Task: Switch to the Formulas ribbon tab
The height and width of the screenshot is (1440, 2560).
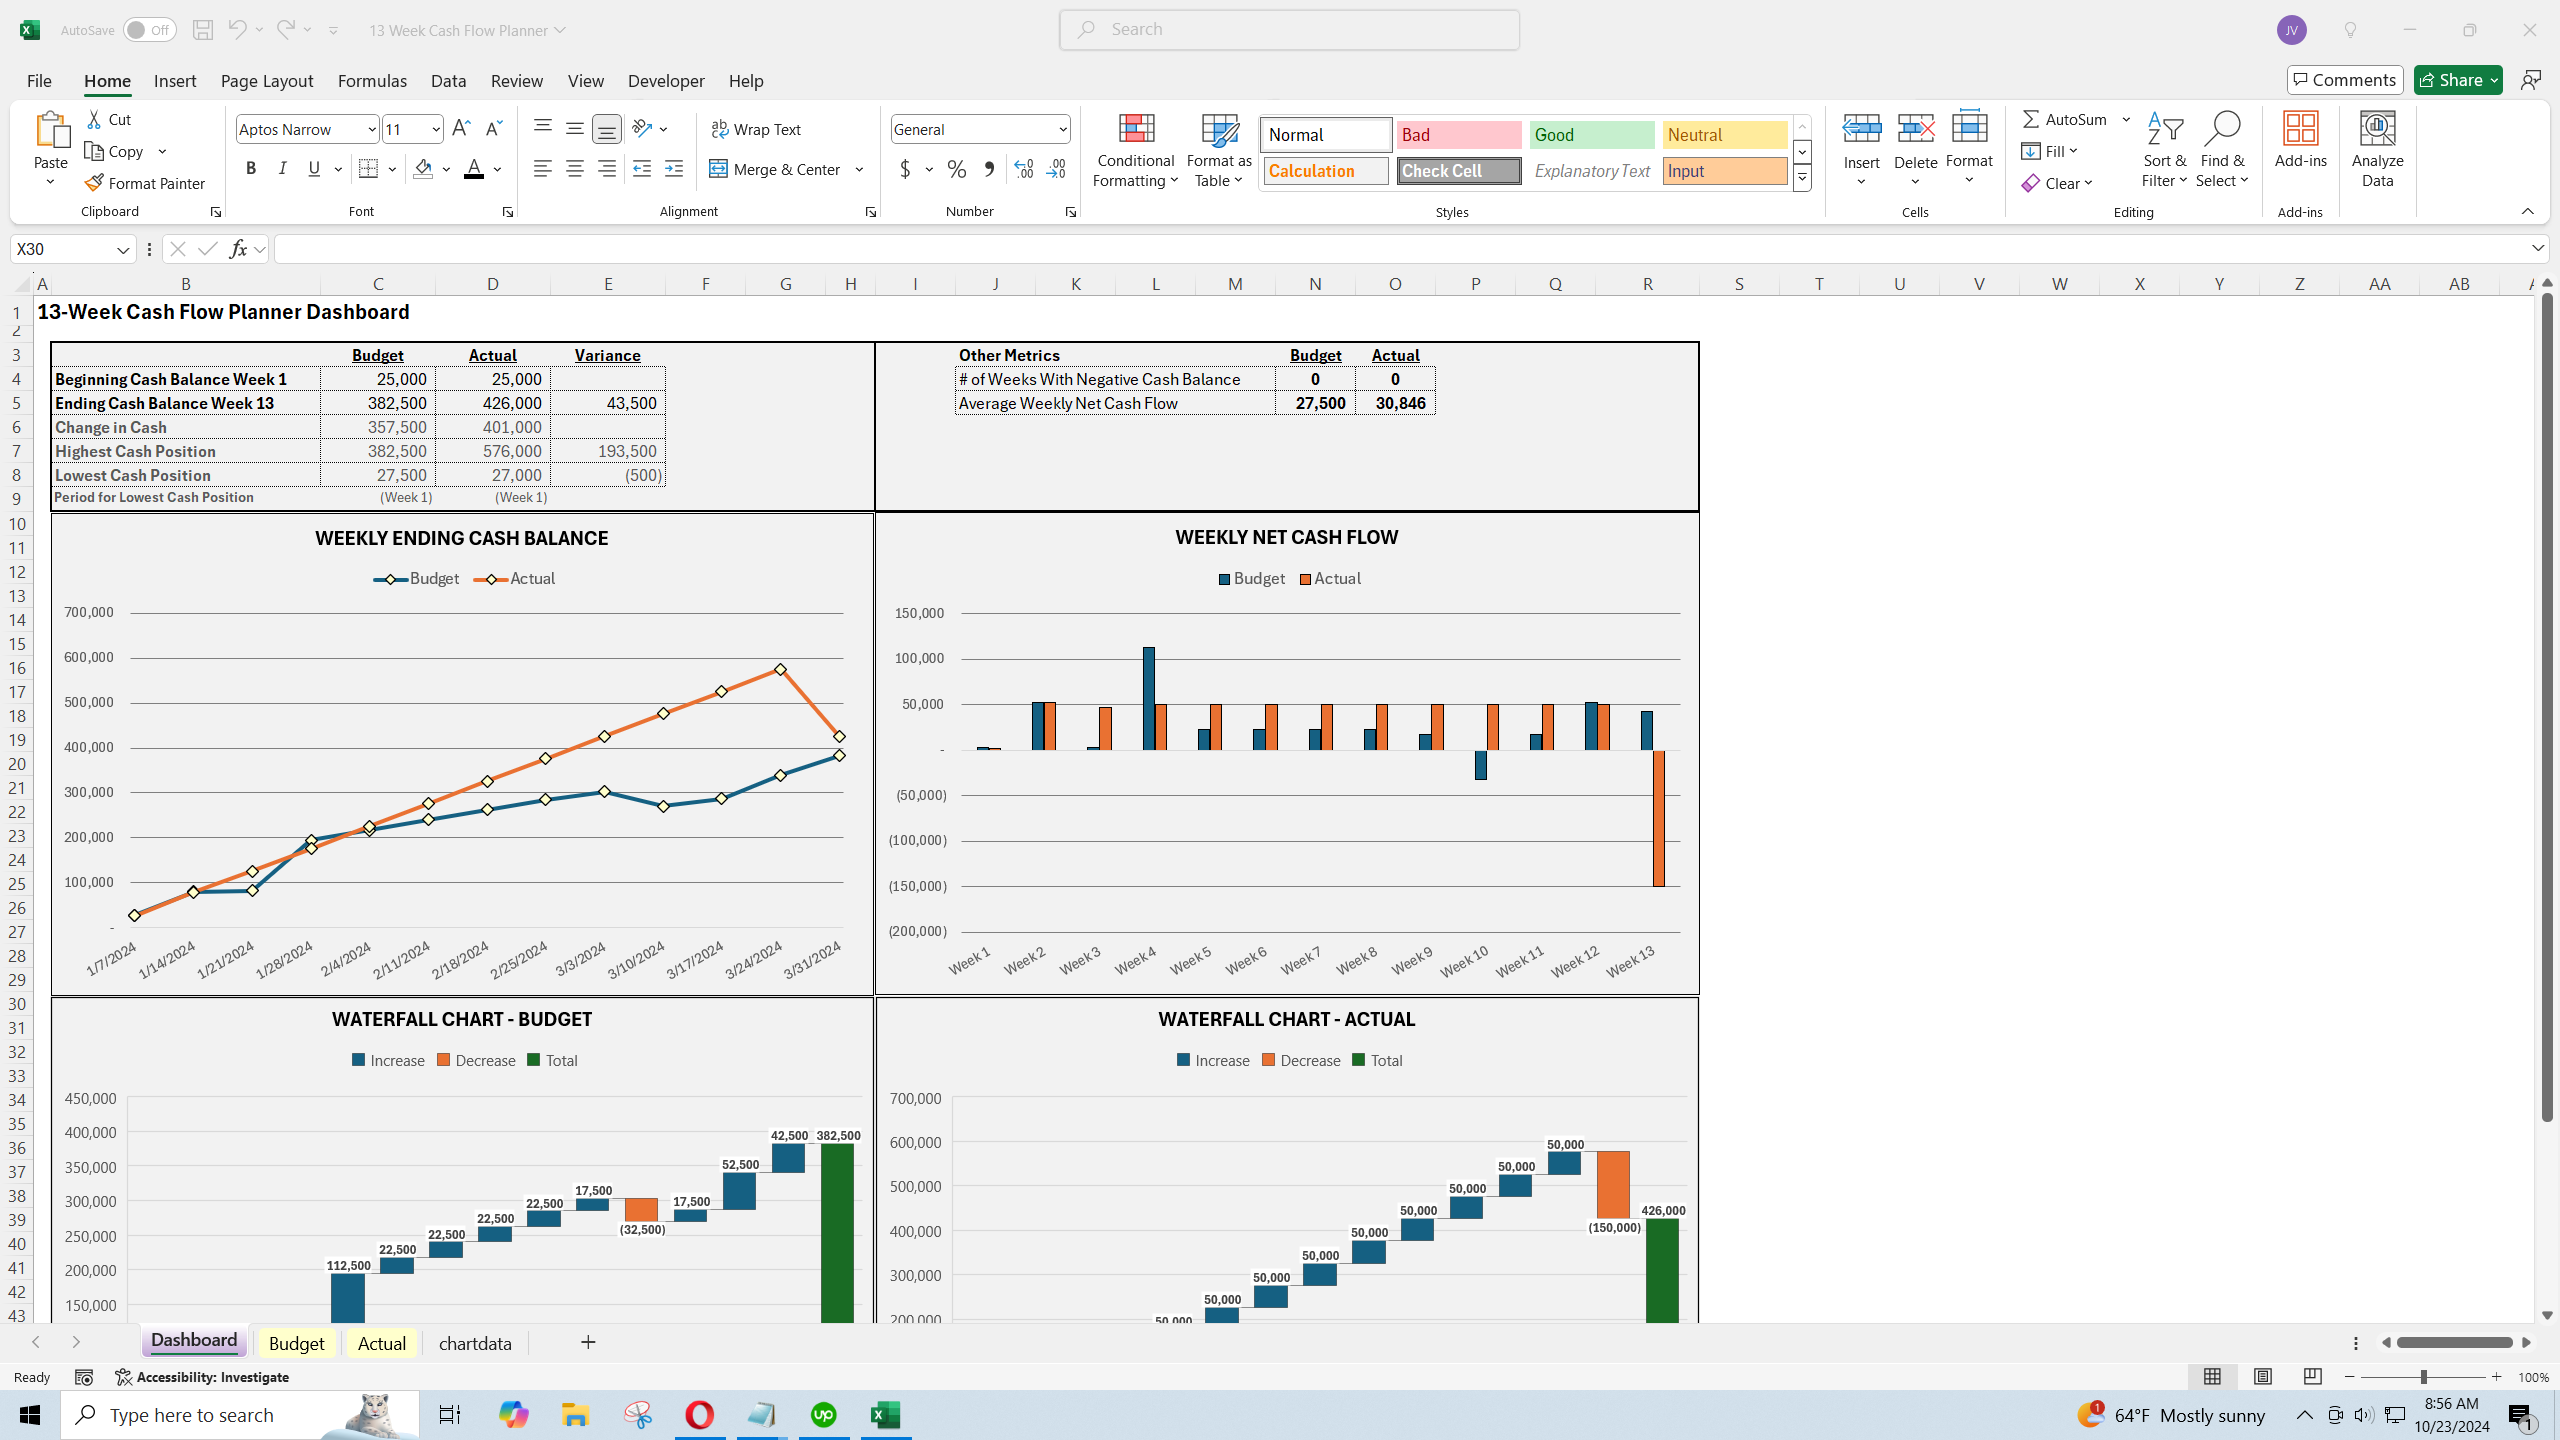Action: [x=372, y=81]
